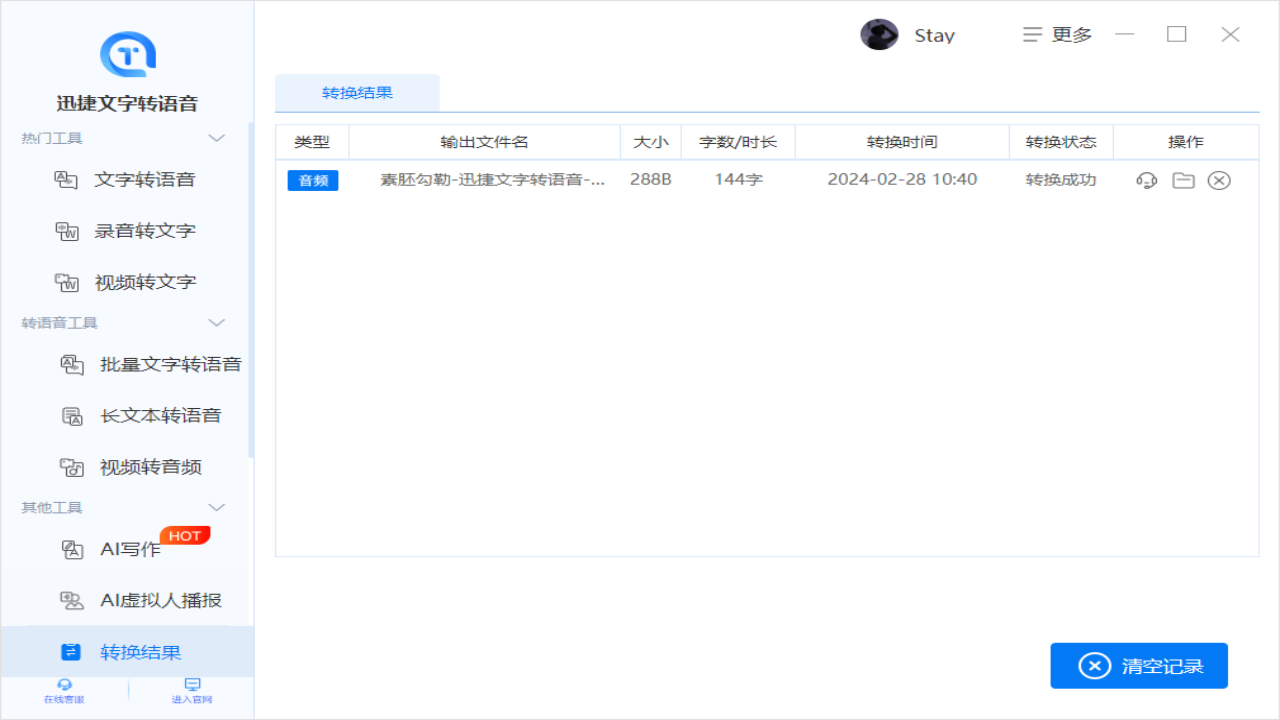
Task: Switch to the 转换结果 tab
Action: [x=356, y=92]
